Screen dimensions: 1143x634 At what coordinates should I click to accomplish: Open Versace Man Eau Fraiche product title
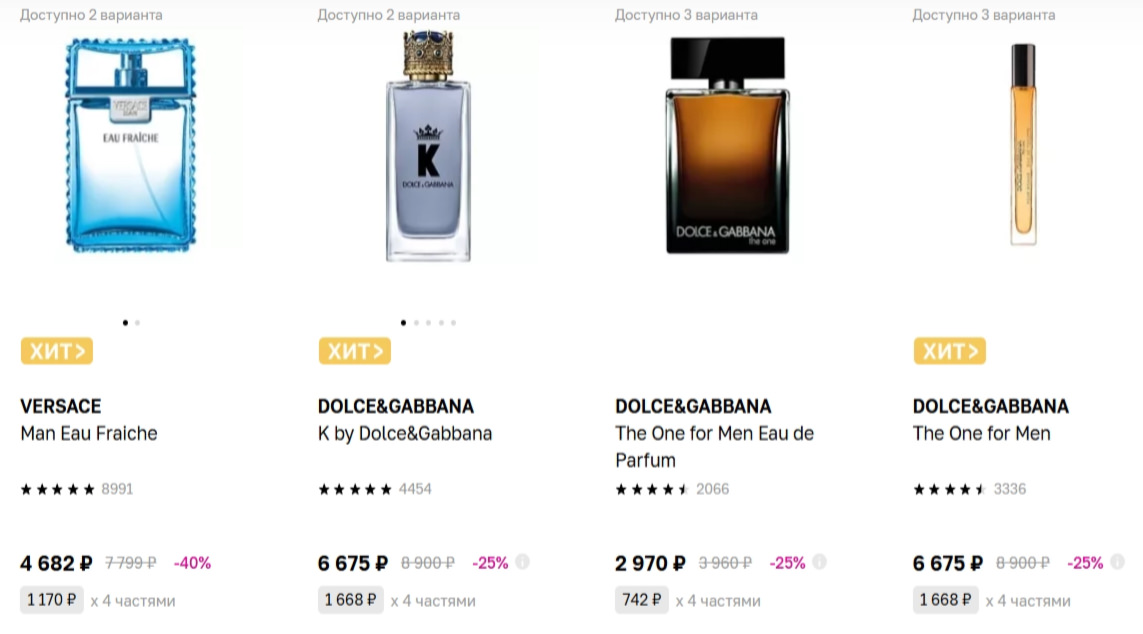click(89, 433)
